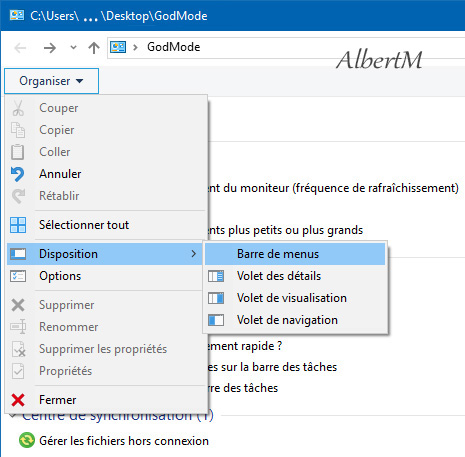Screen dimensions: 465x457
Task: Select Options in the Organiser menu
Action: [105, 276]
